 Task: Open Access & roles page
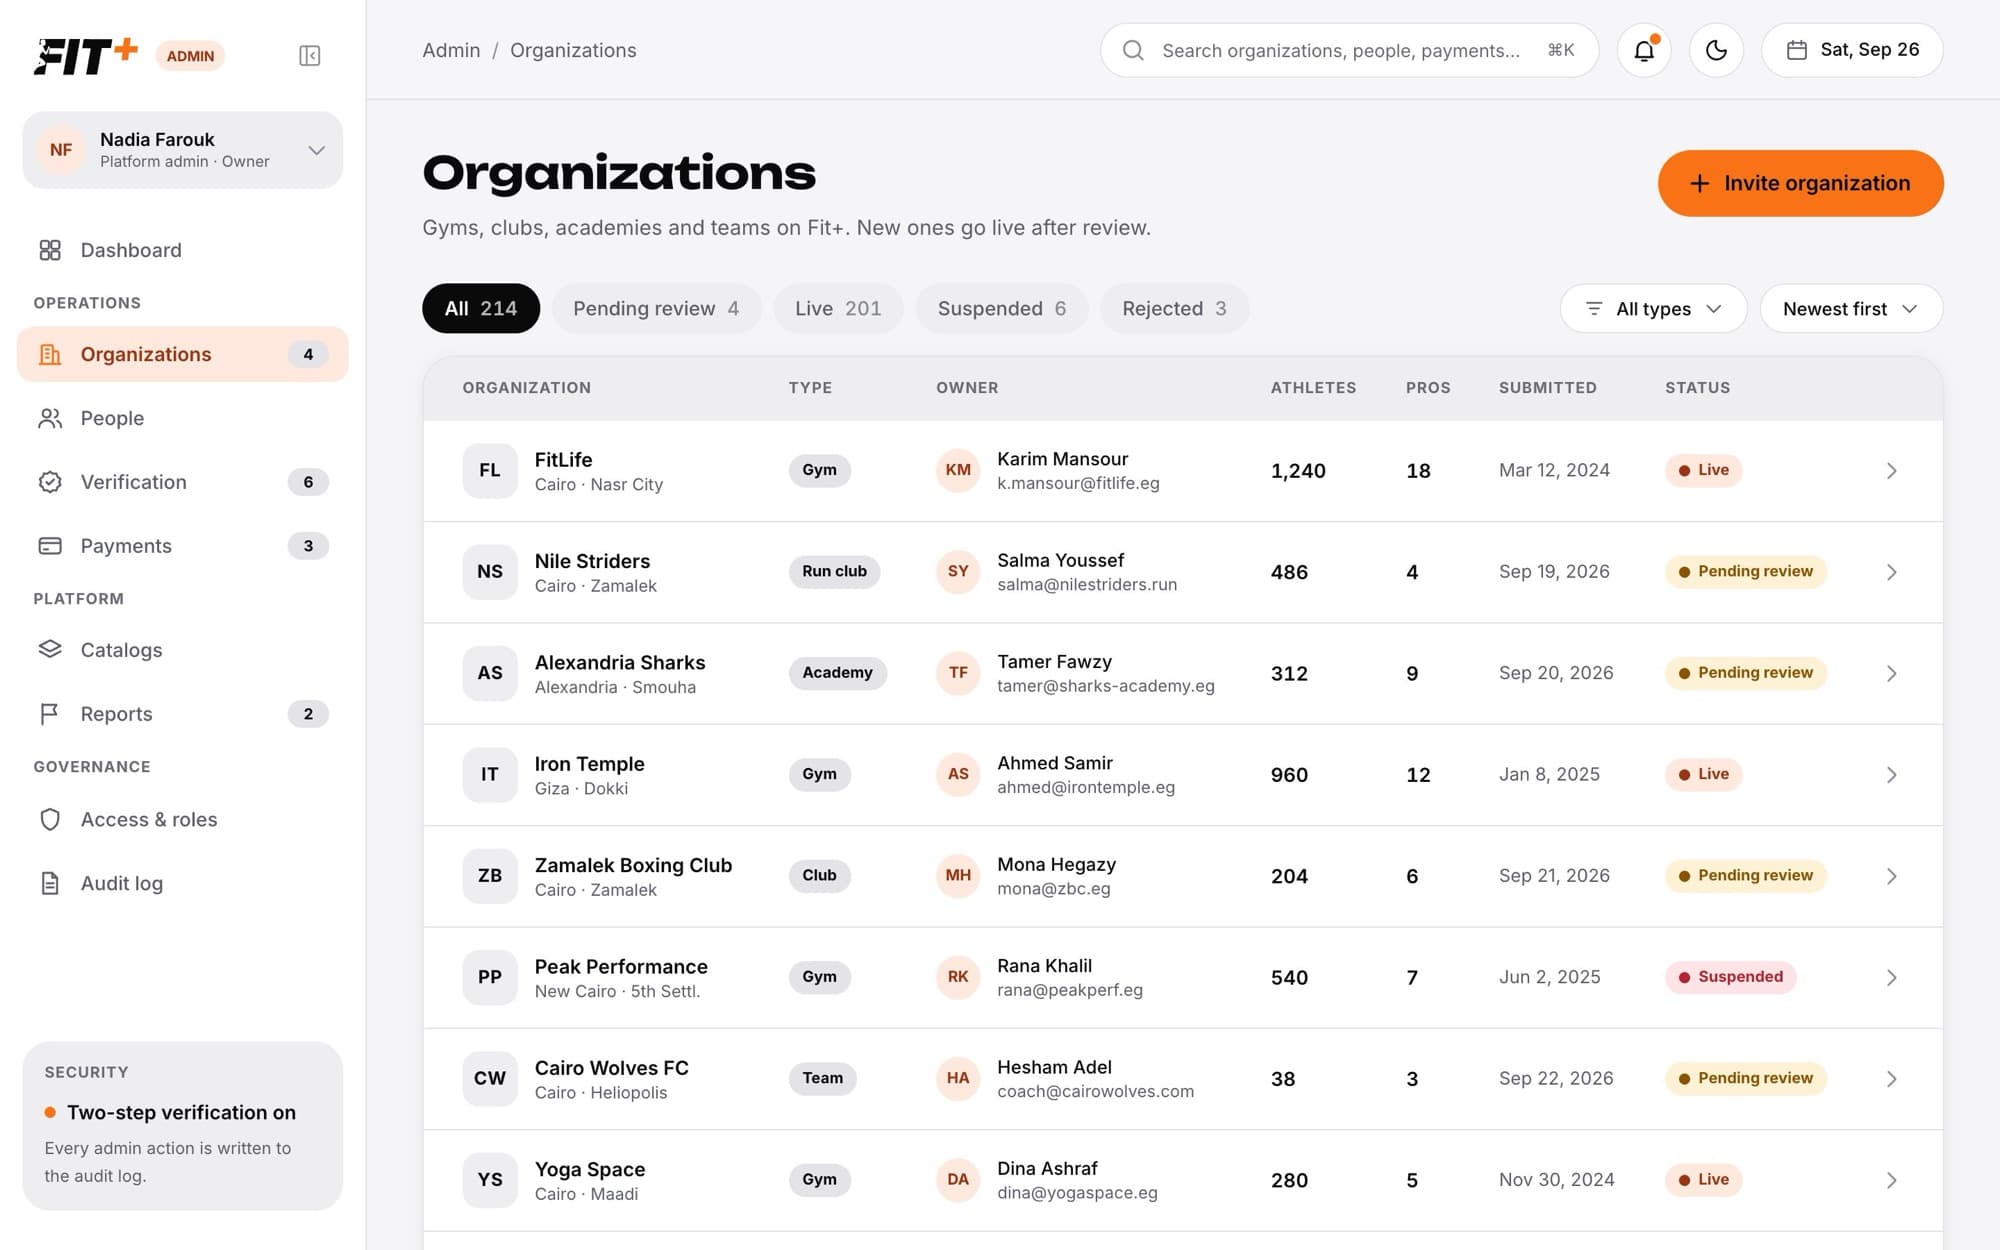coord(183,819)
